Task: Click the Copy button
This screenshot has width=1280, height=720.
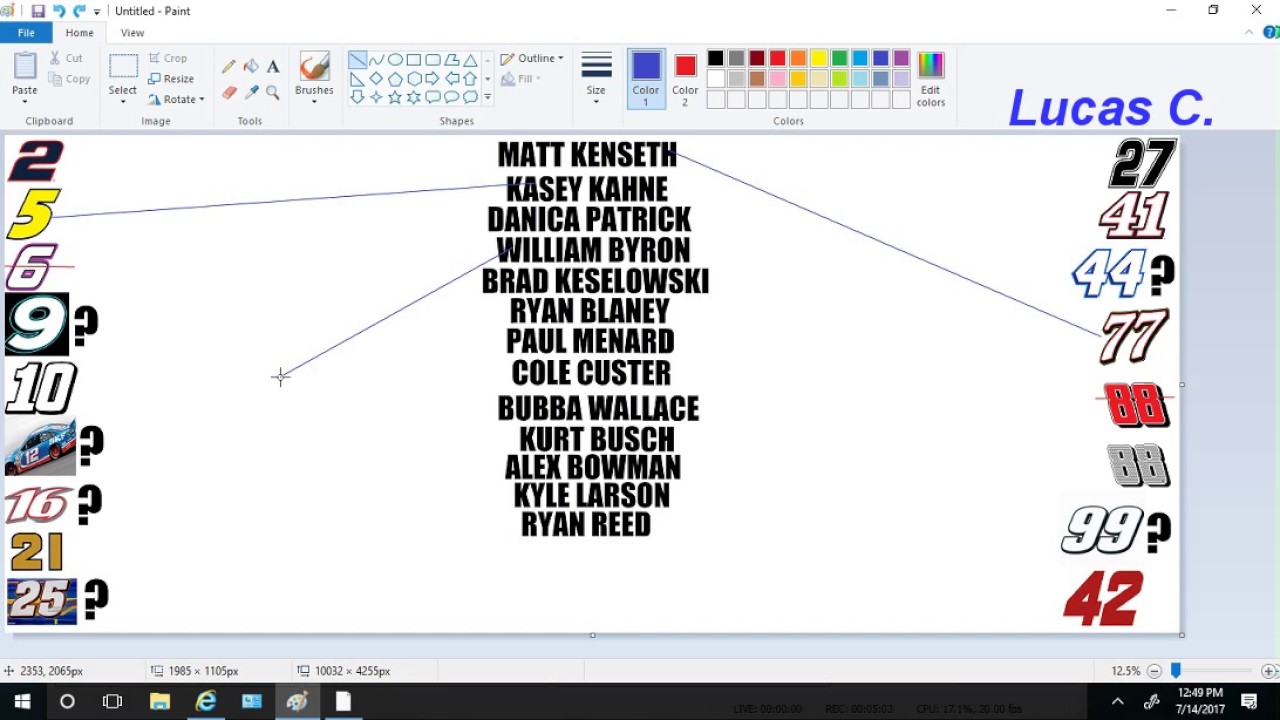Action: [x=69, y=79]
